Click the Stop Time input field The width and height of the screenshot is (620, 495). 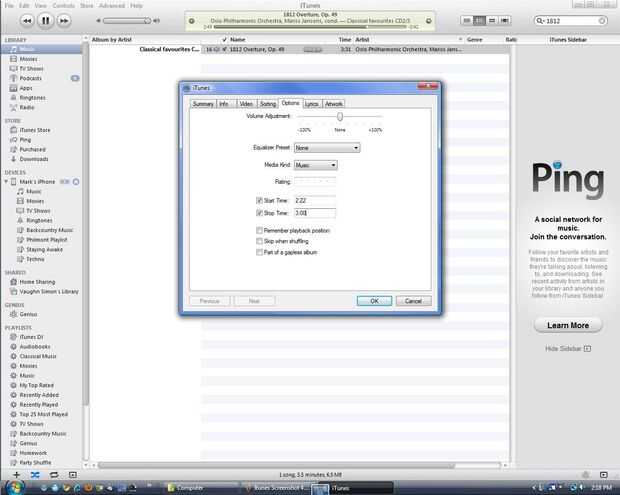(315, 213)
